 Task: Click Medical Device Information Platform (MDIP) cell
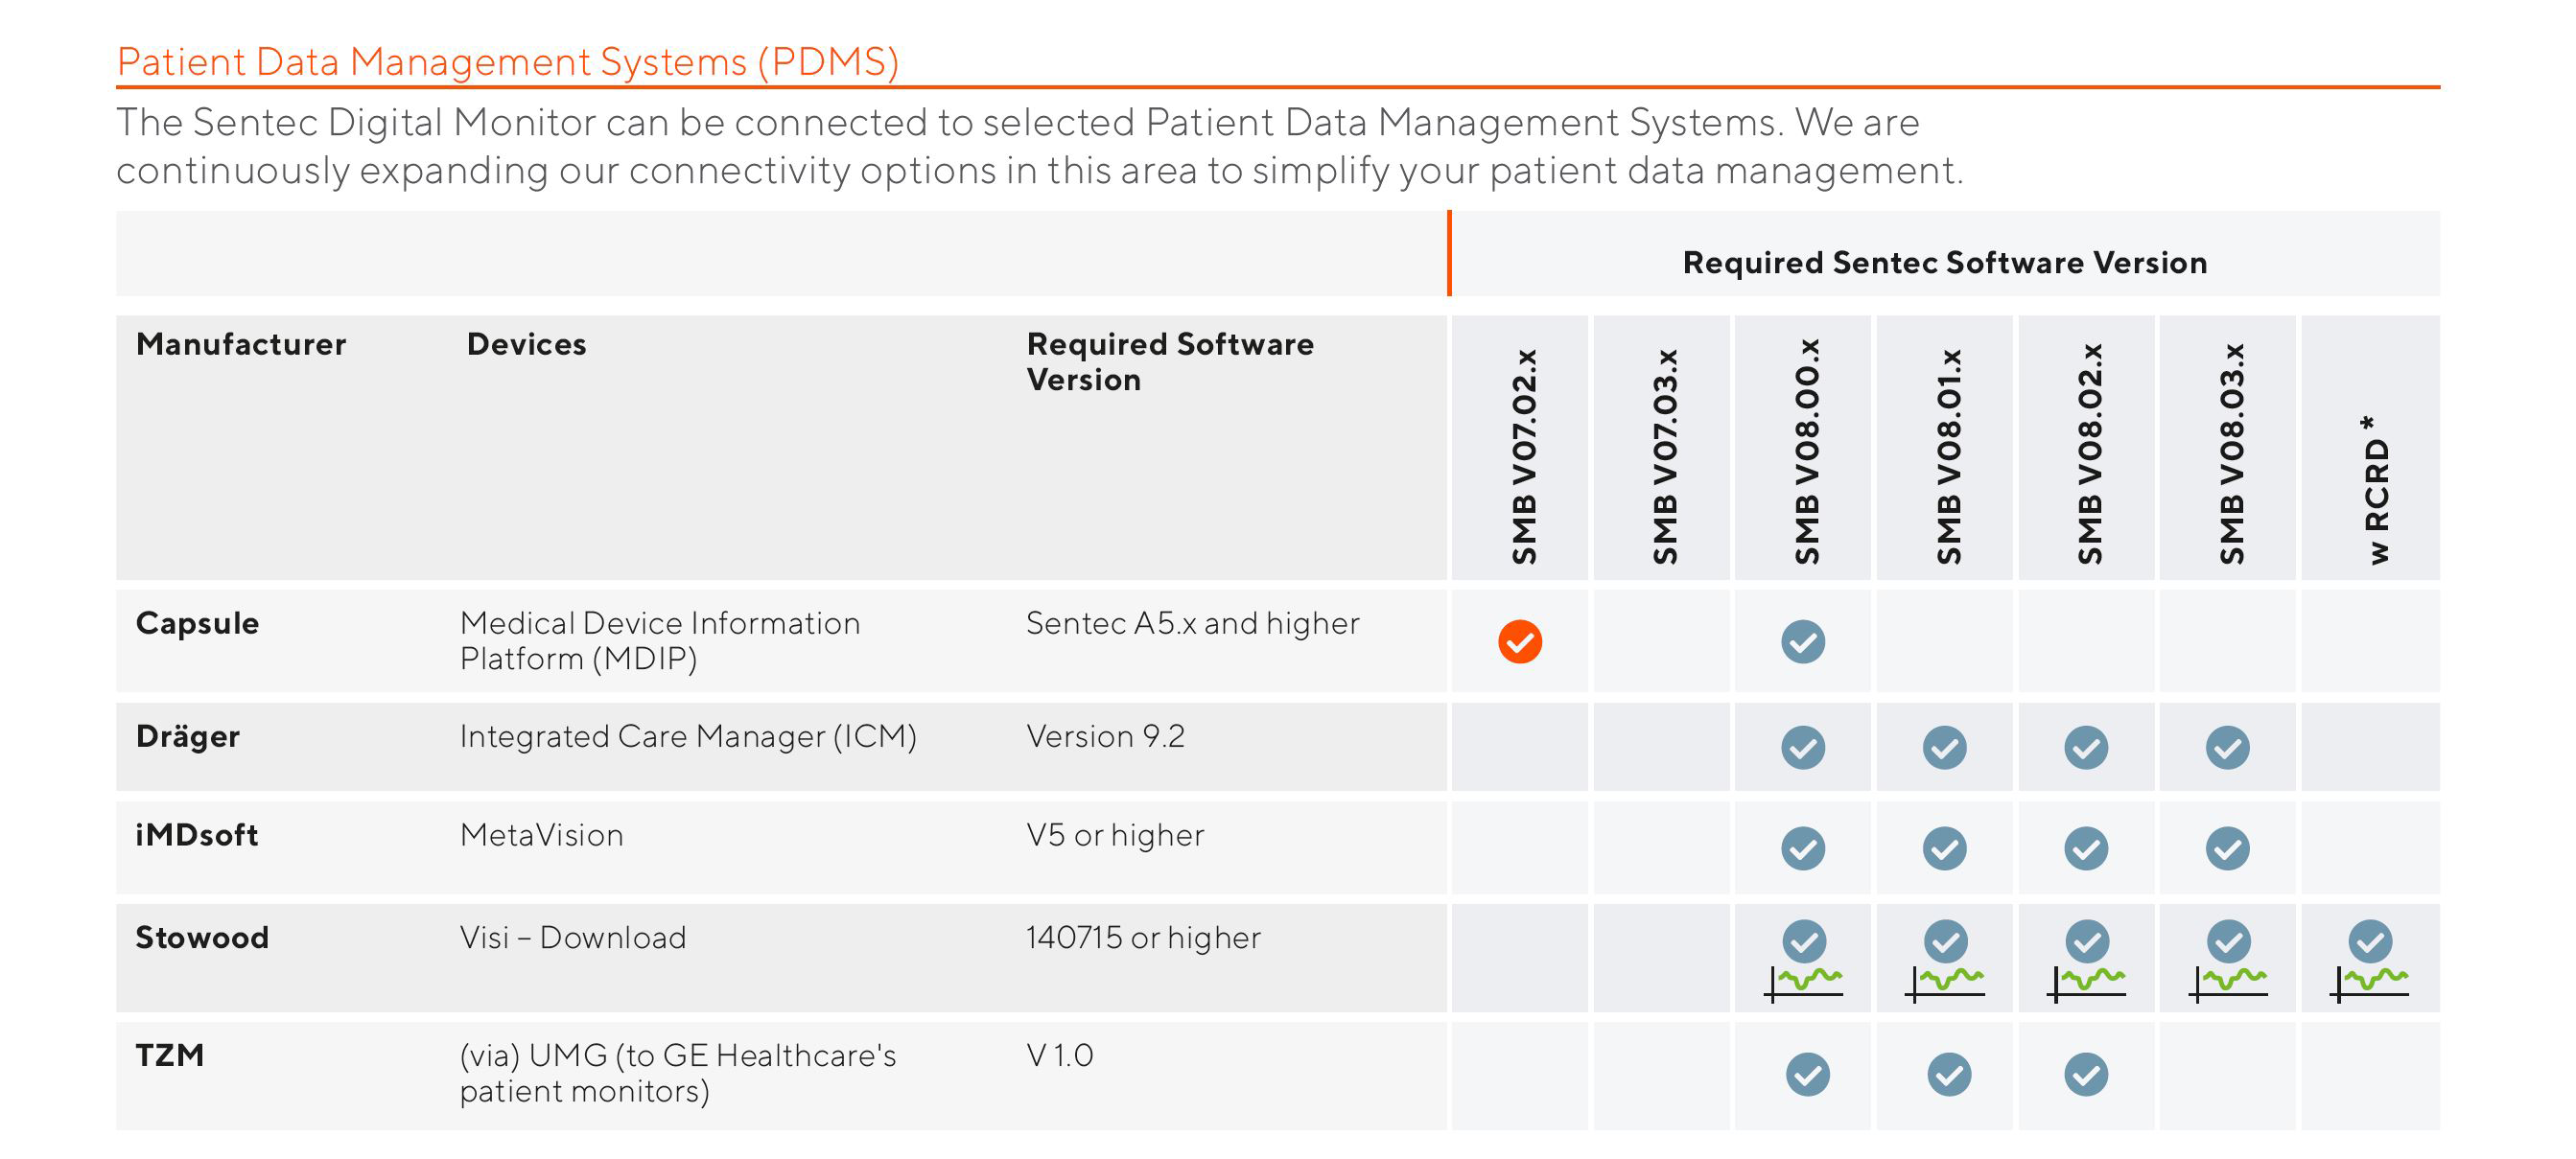[x=660, y=641]
